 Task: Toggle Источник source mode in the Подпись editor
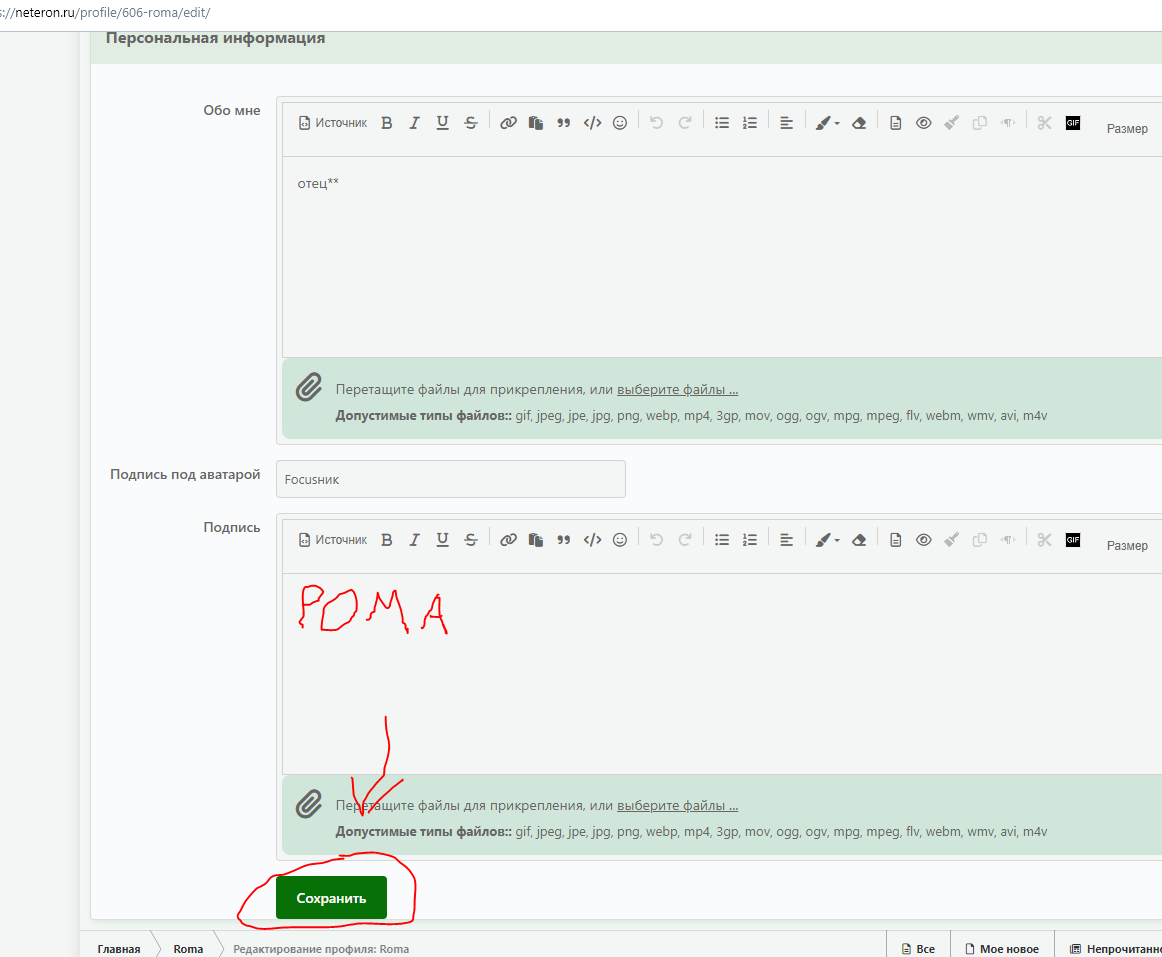pyautogui.click(x=333, y=540)
